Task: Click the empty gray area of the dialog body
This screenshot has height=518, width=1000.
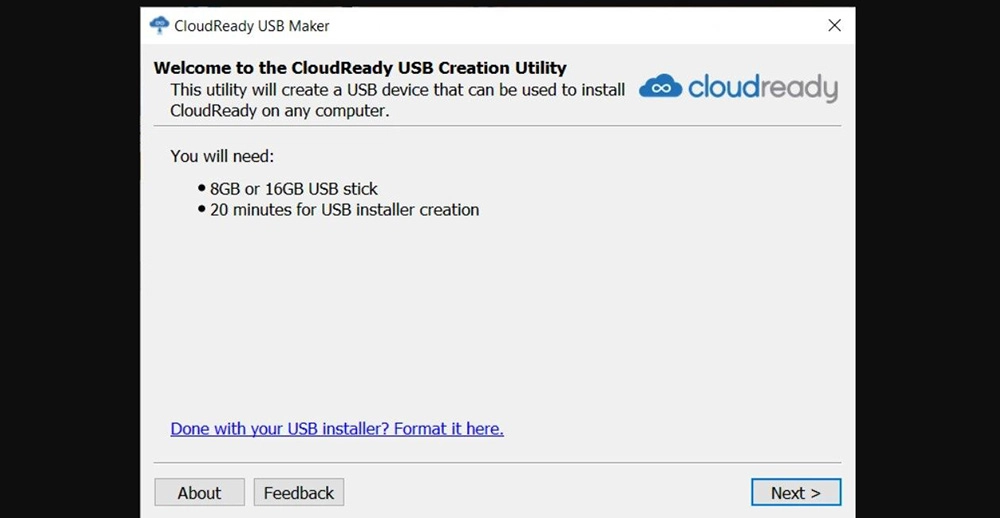Action: pyautogui.click(x=497, y=319)
